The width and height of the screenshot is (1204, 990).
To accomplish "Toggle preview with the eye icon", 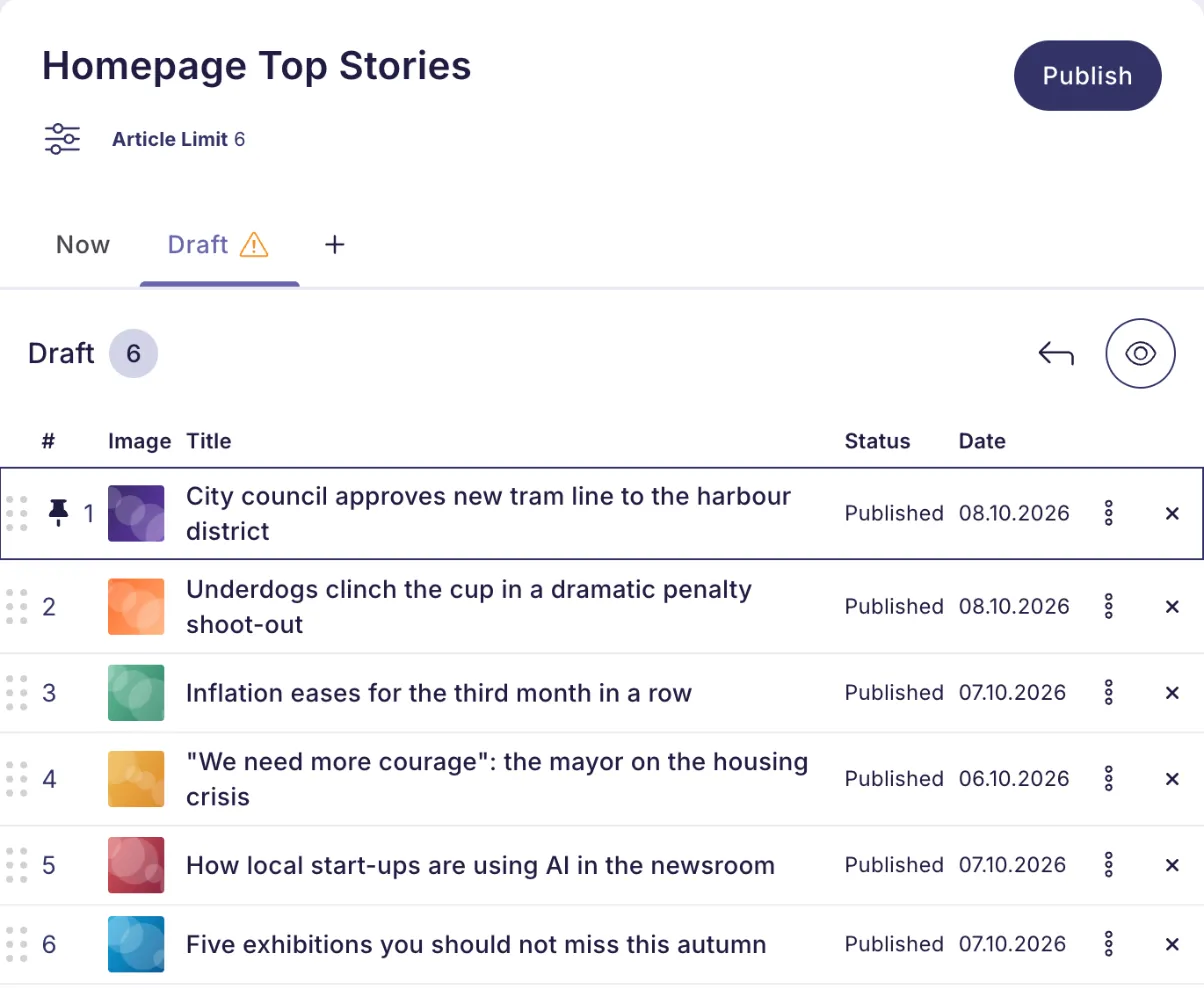I will [1140, 353].
